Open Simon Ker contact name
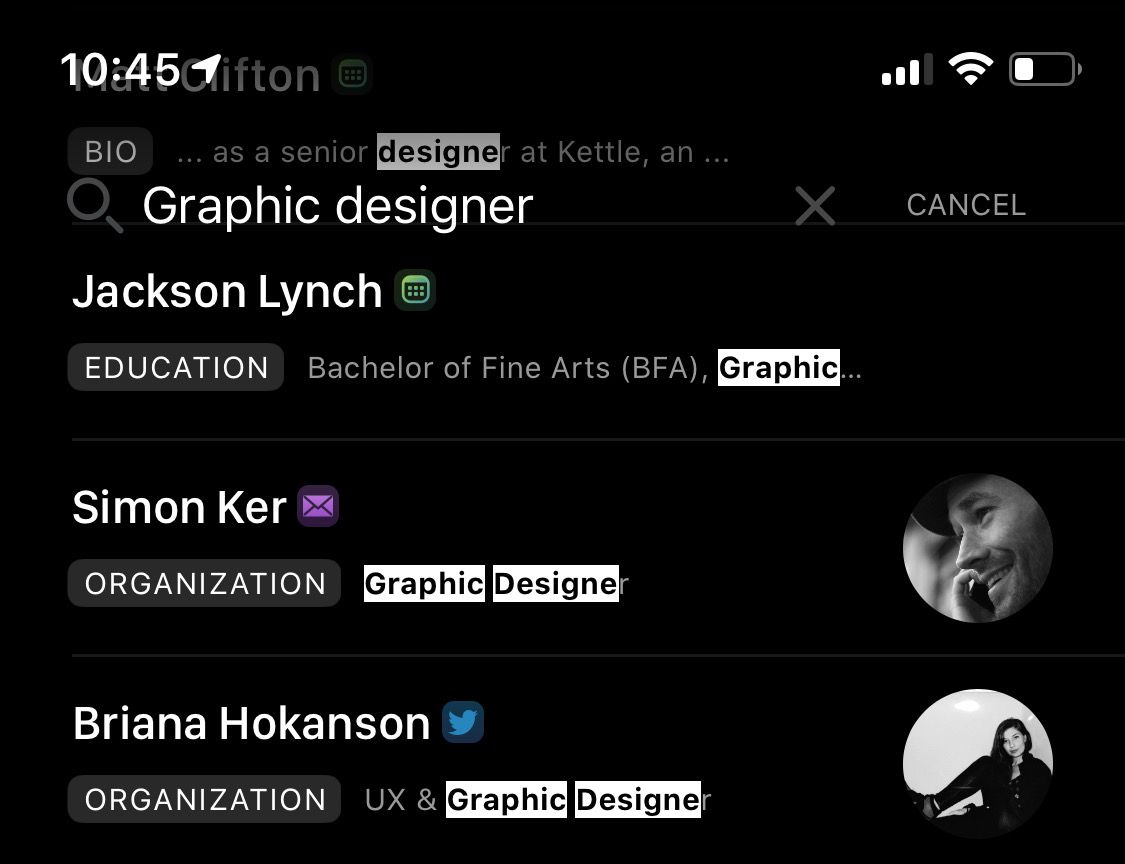This screenshot has height=864, width=1125. click(x=179, y=508)
